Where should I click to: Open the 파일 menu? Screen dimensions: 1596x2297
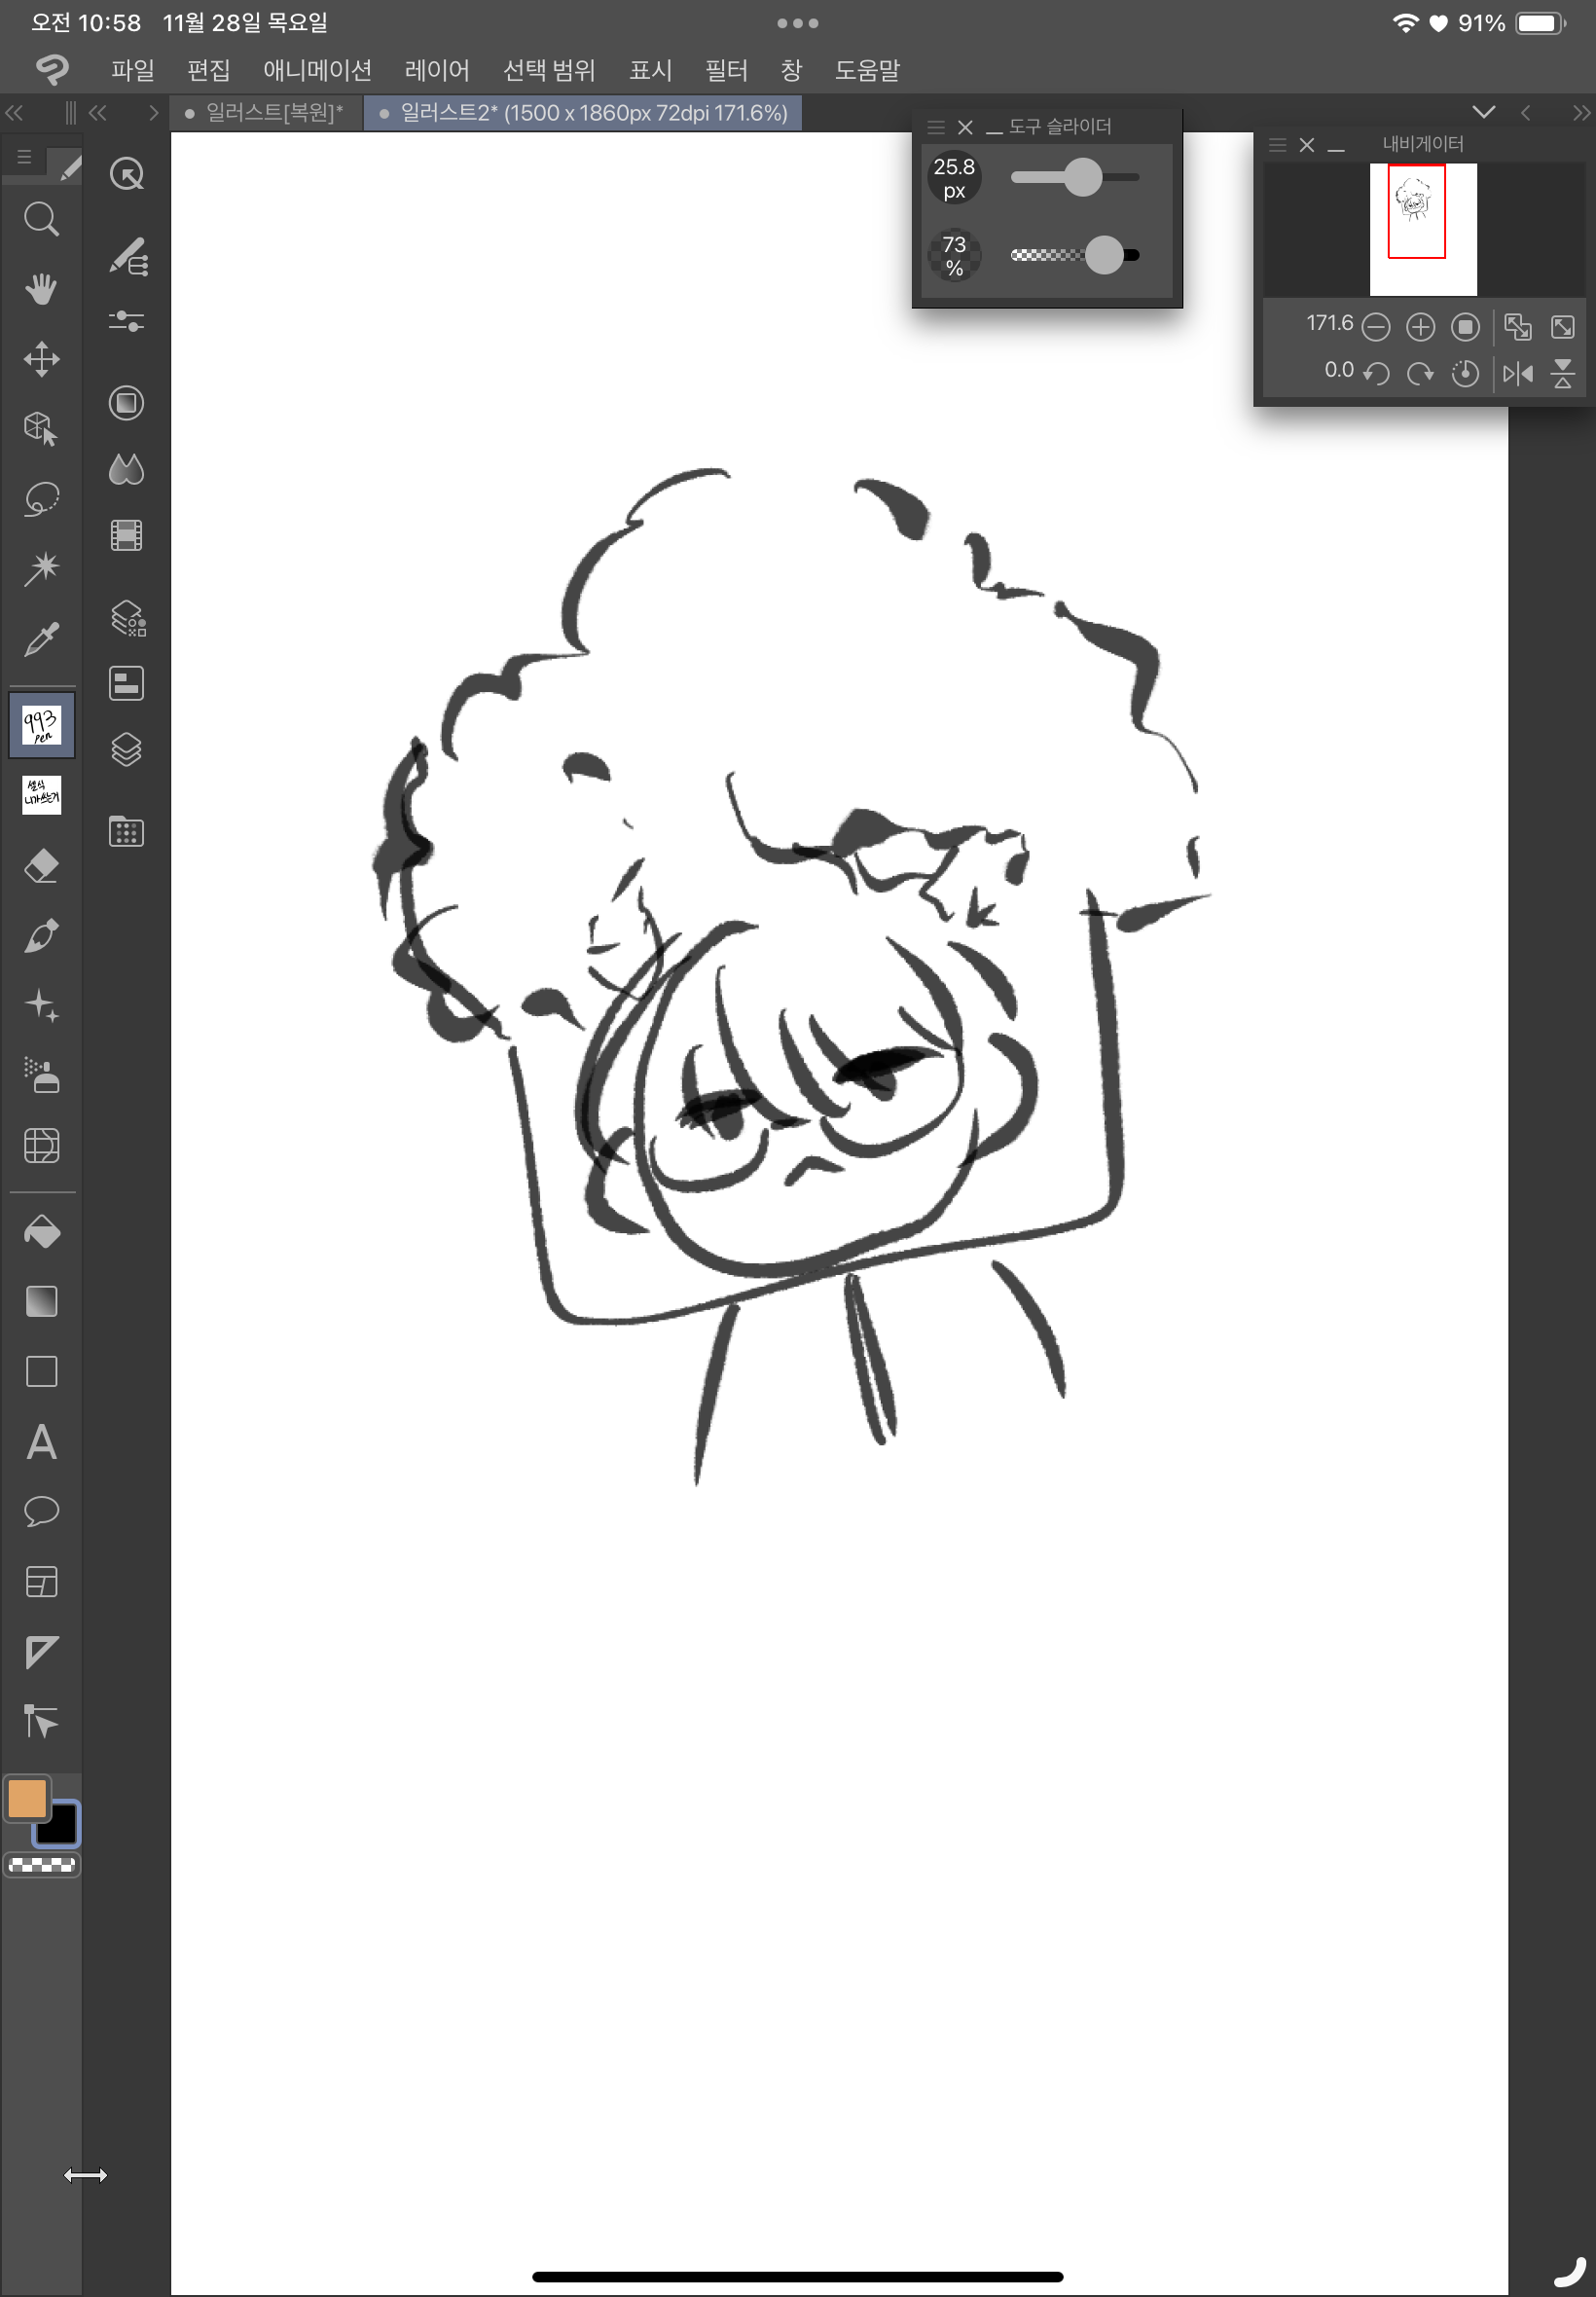tap(132, 70)
